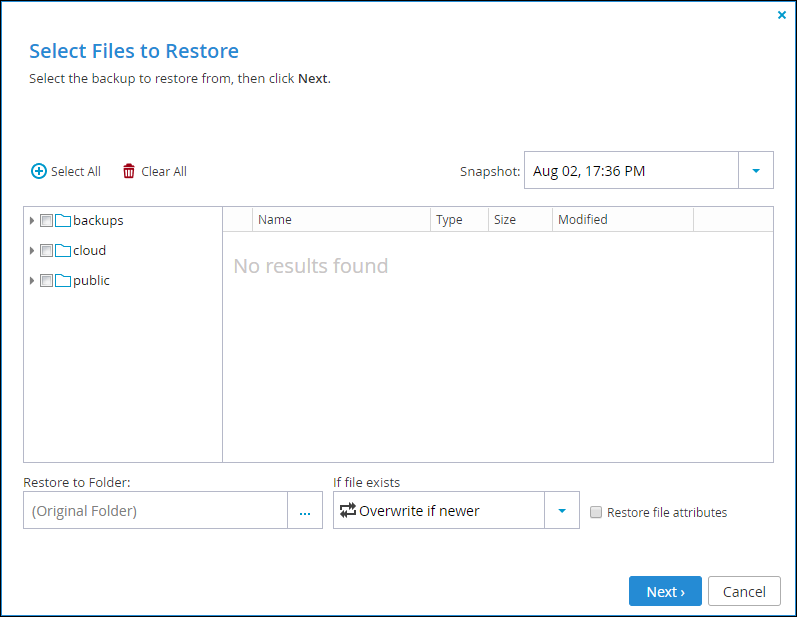Click the public folder icon

(63, 281)
